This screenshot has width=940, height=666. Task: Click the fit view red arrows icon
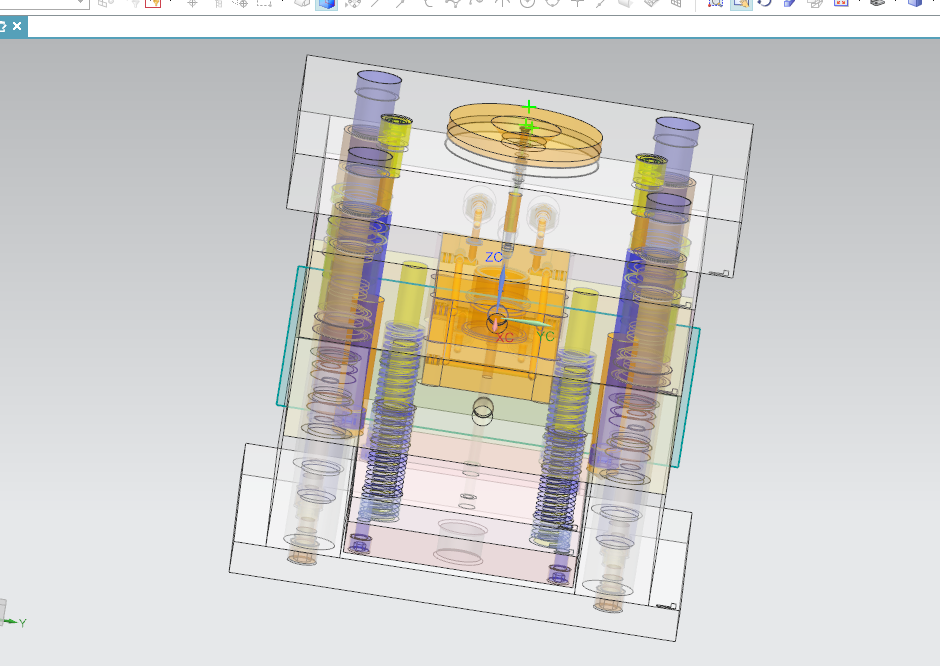click(841, 3)
